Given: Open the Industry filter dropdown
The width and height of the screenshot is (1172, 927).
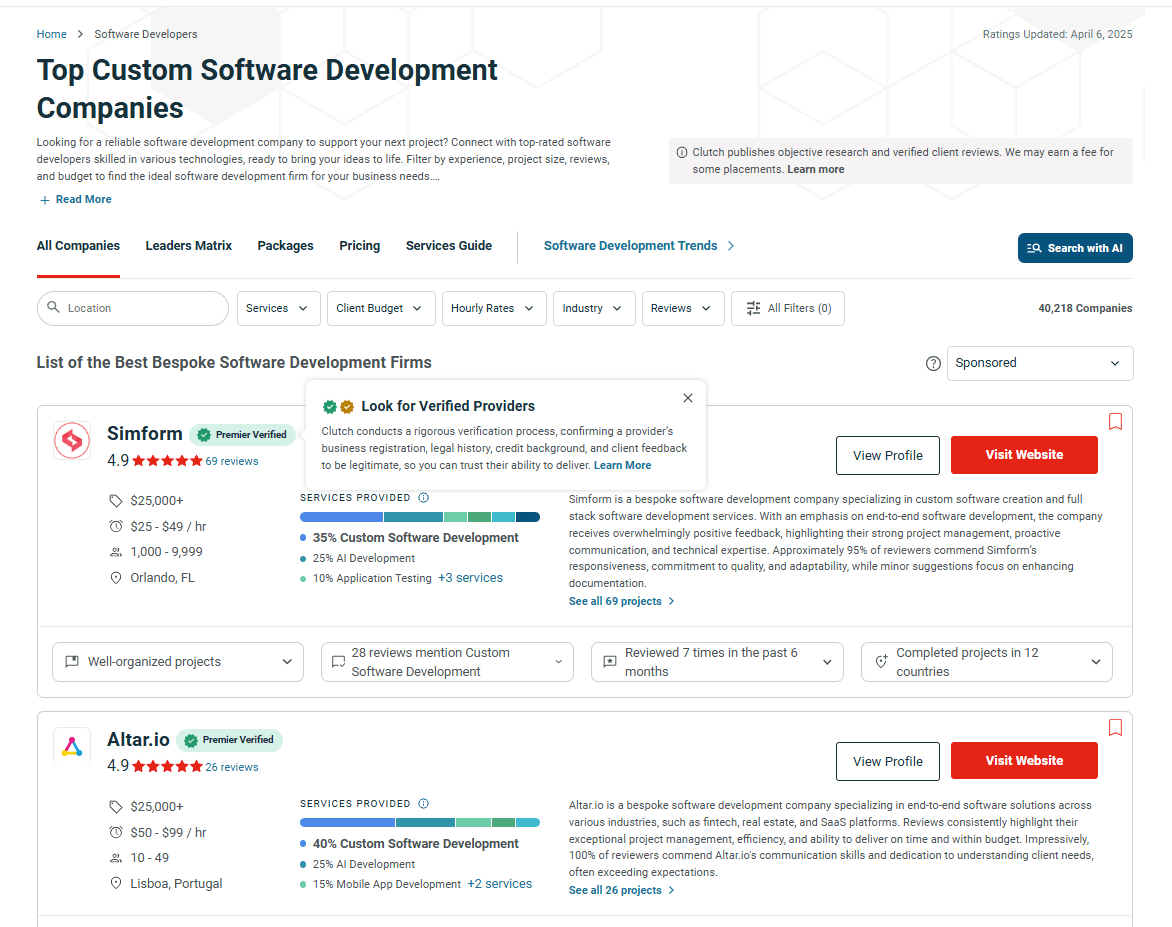Looking at the screenshot, I should (594, 309).
